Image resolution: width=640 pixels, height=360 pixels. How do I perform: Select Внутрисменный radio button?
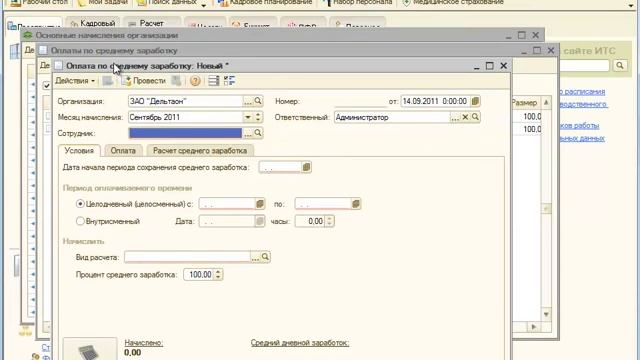(x=80, y=221)
